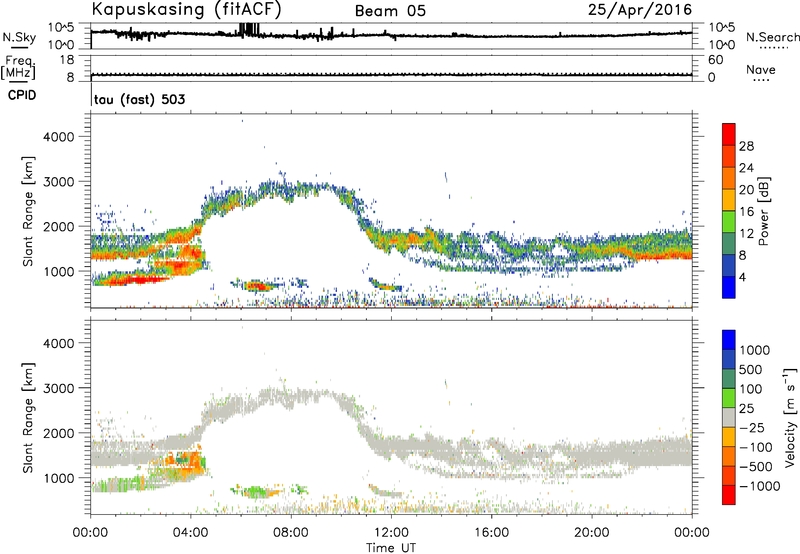The width and height of the screenshot is (800, 554).
Task: Click the Time UT axis label
Action: pos(391,548)
